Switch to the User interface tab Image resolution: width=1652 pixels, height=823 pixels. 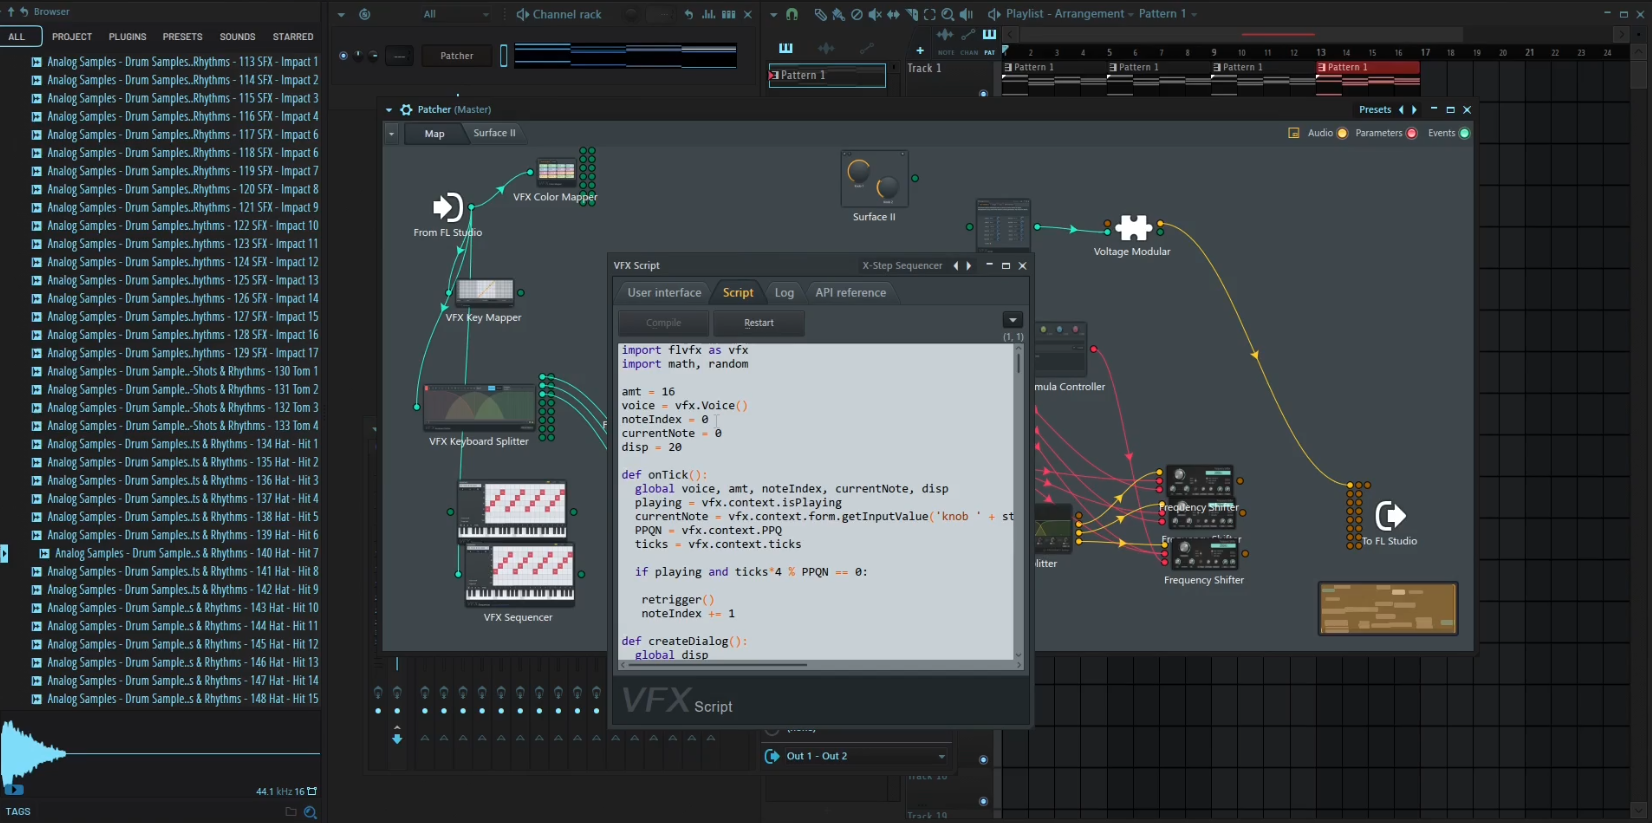664,293
